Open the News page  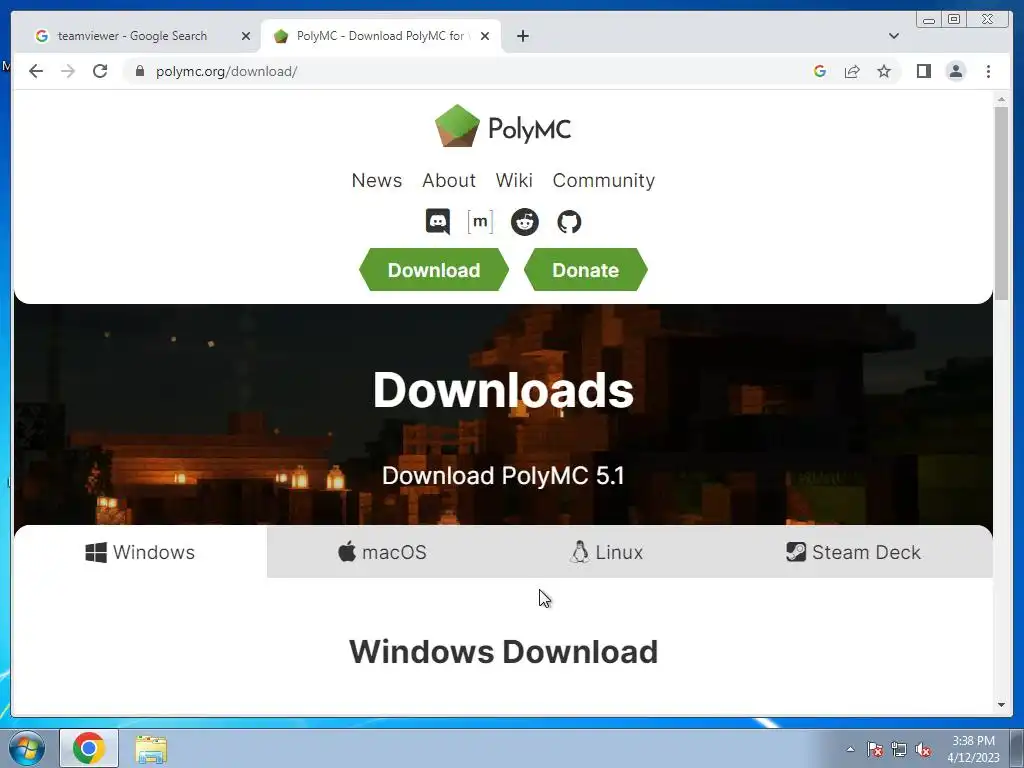coord(377,180)
